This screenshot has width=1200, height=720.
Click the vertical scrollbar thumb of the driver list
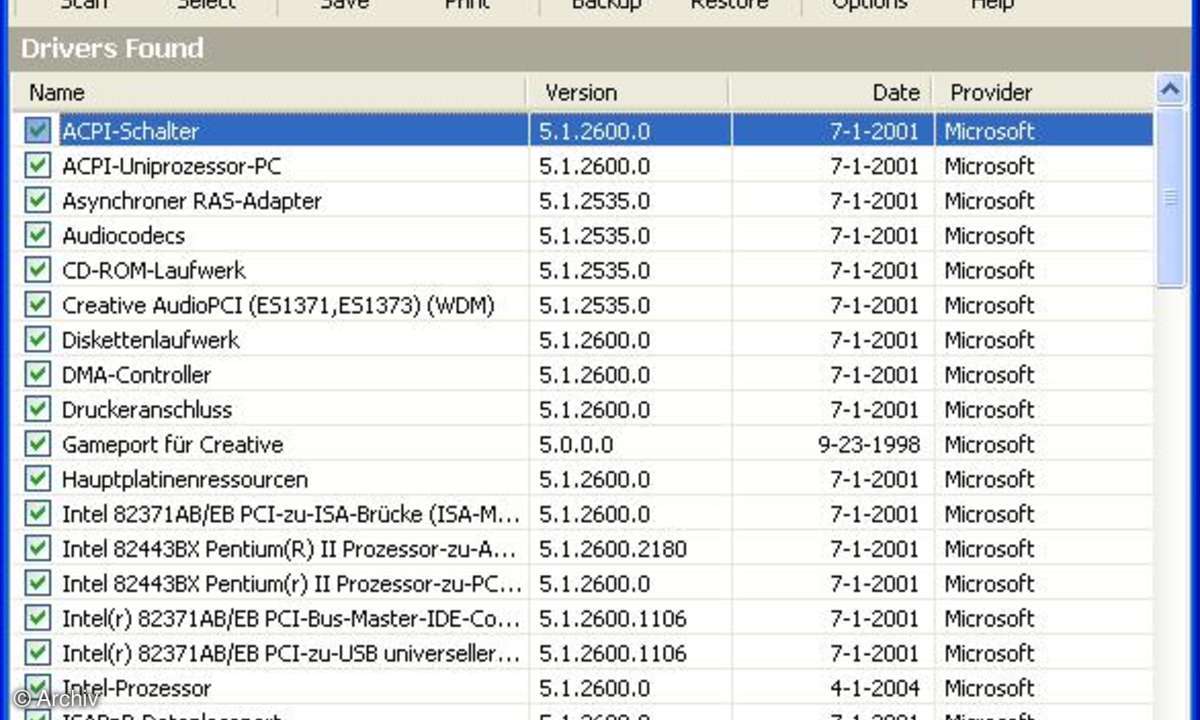[x=1170, y=198]
